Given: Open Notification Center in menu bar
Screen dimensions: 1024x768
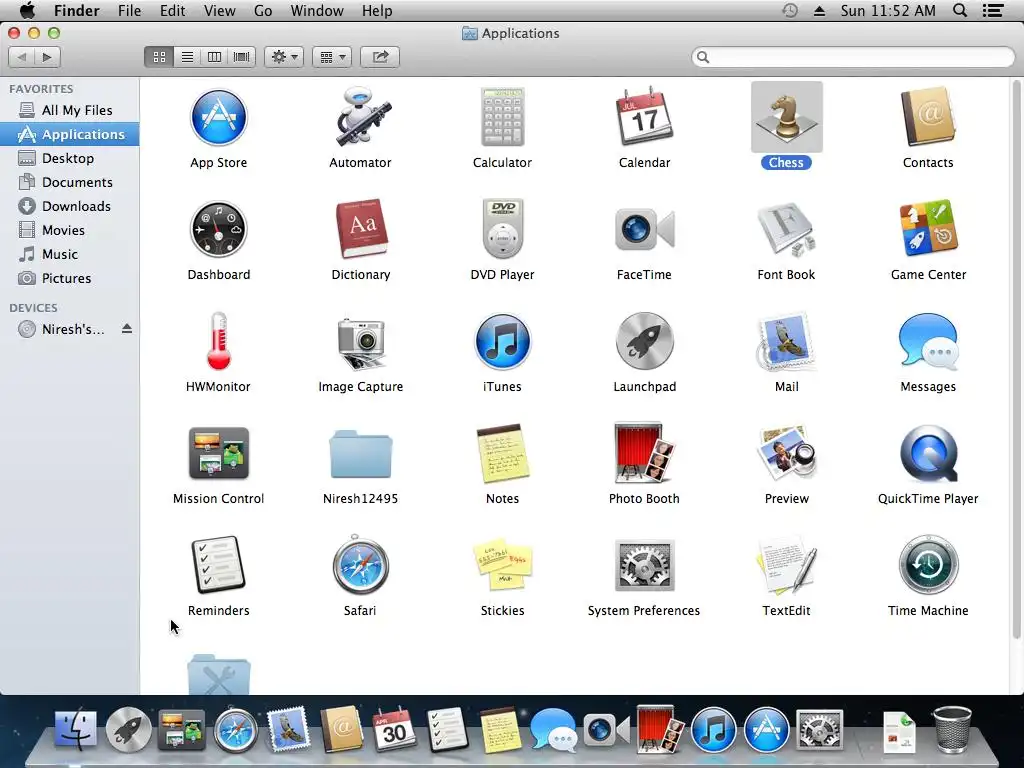Looking at the screenshot, I should pos(993,10).
